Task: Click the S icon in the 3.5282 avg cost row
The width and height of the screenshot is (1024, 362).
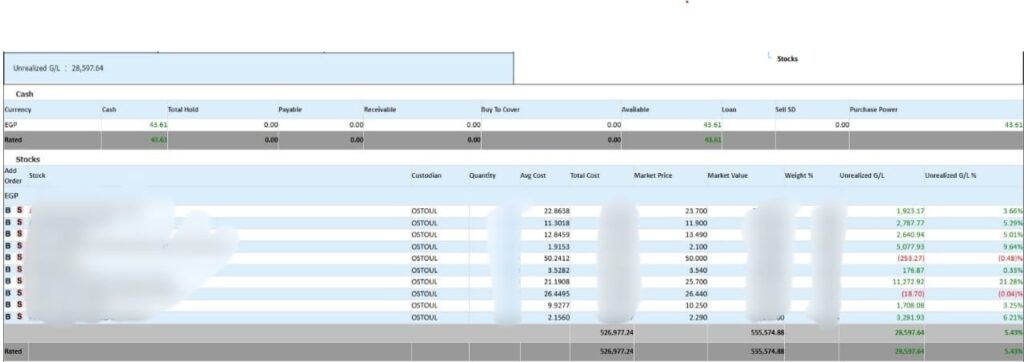Action: [19, 269]
